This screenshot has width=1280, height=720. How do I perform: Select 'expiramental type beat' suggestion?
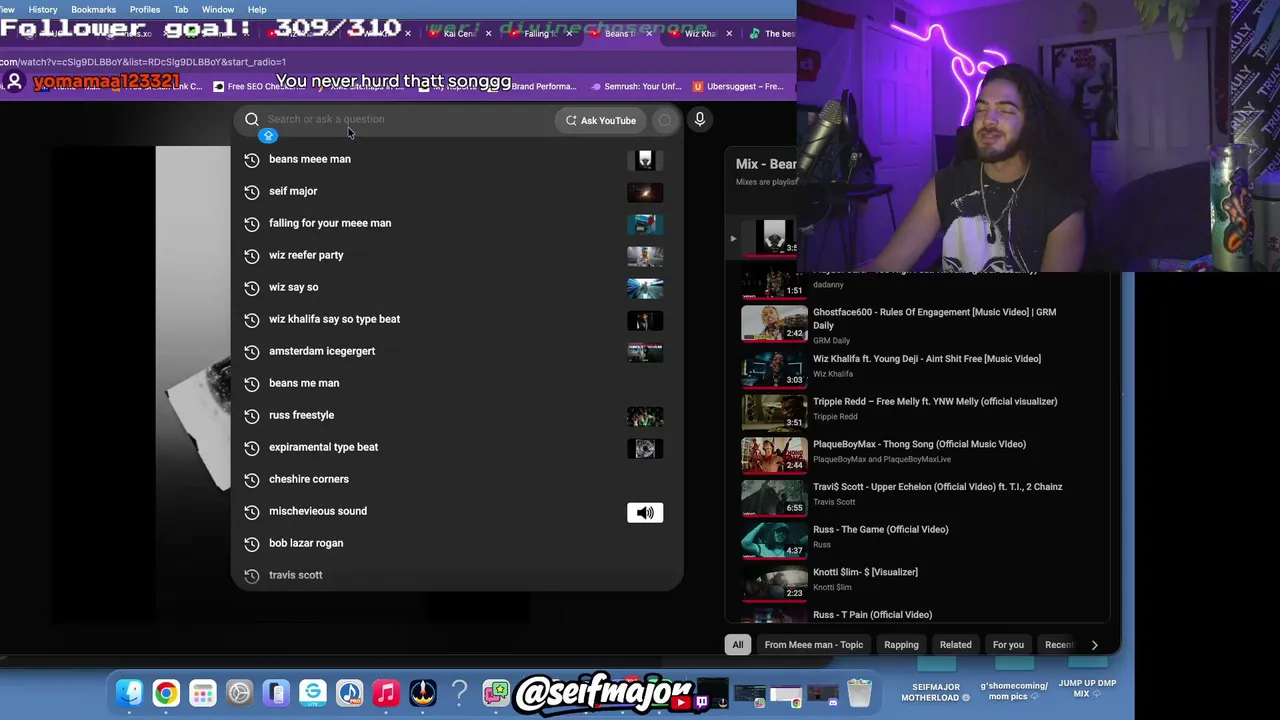457,447
